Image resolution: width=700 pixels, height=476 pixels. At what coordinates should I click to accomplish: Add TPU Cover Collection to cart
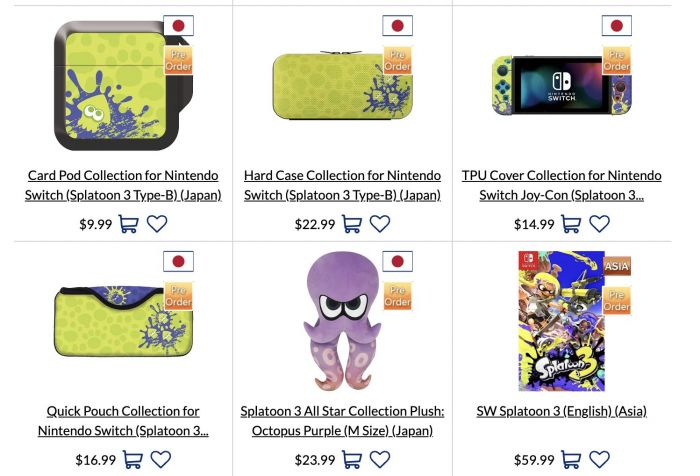[x=571, y=224]
